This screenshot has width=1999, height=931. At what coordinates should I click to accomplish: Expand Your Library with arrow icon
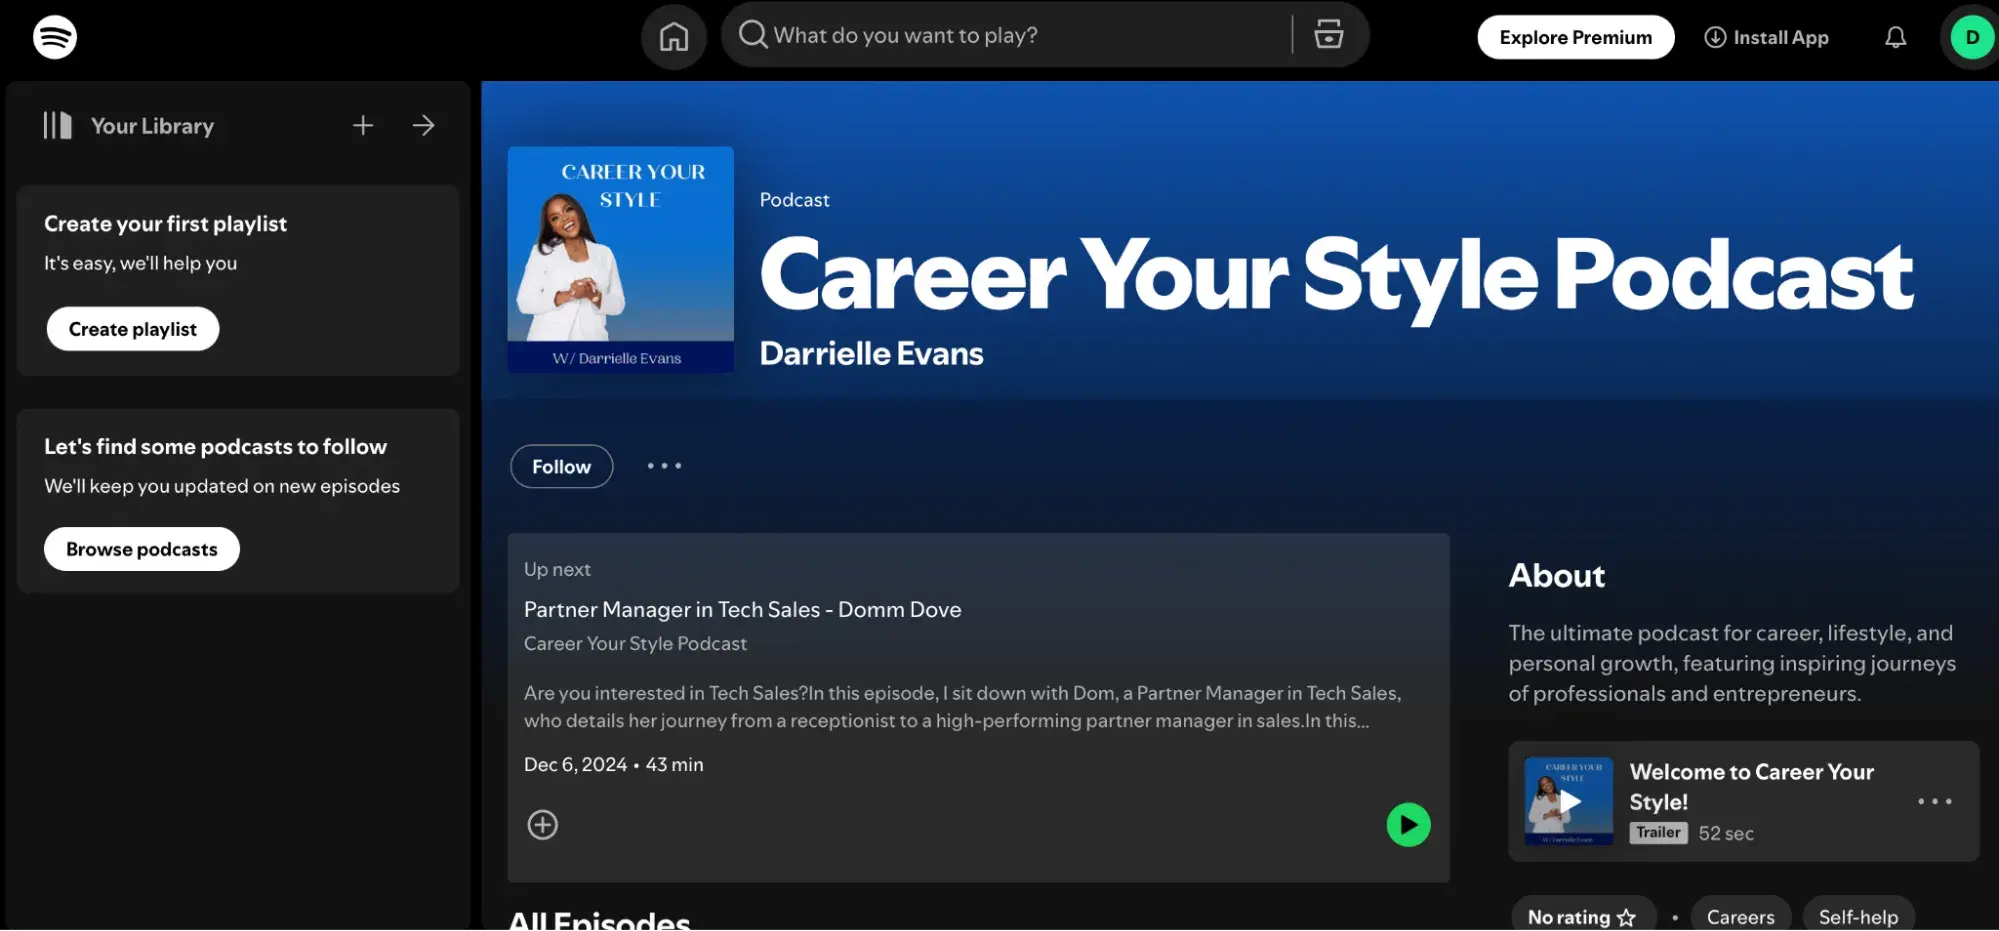(x=423, y=125)
